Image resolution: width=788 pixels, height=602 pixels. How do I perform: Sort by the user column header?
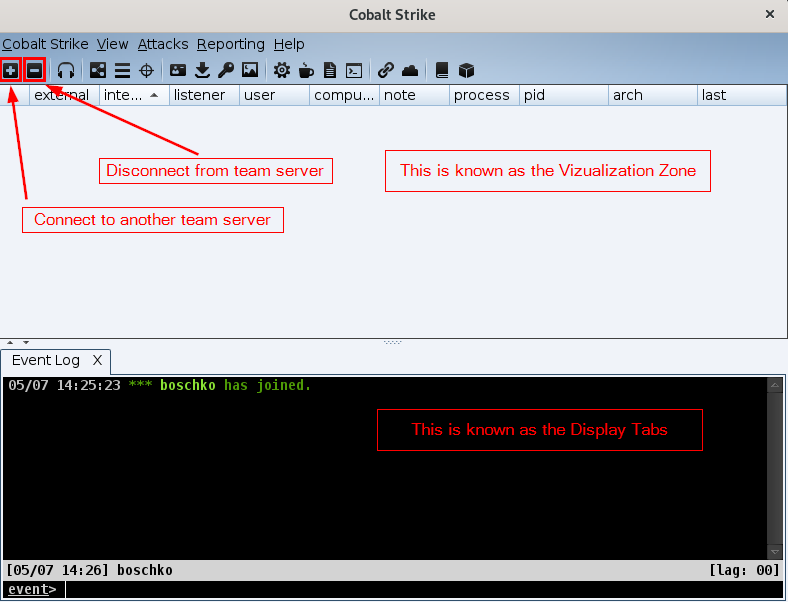point(274,95)
